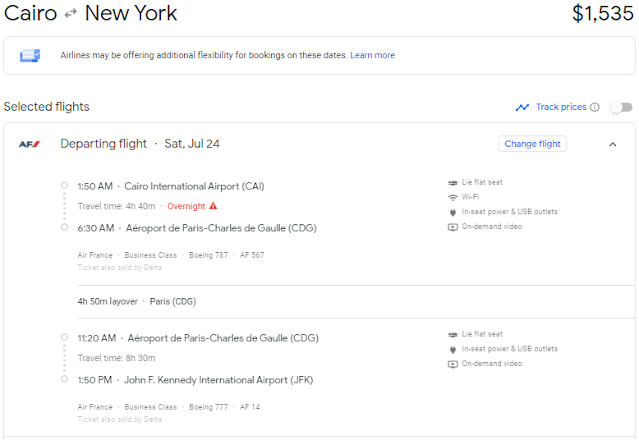Click the Change flight button

coord(532,144)
